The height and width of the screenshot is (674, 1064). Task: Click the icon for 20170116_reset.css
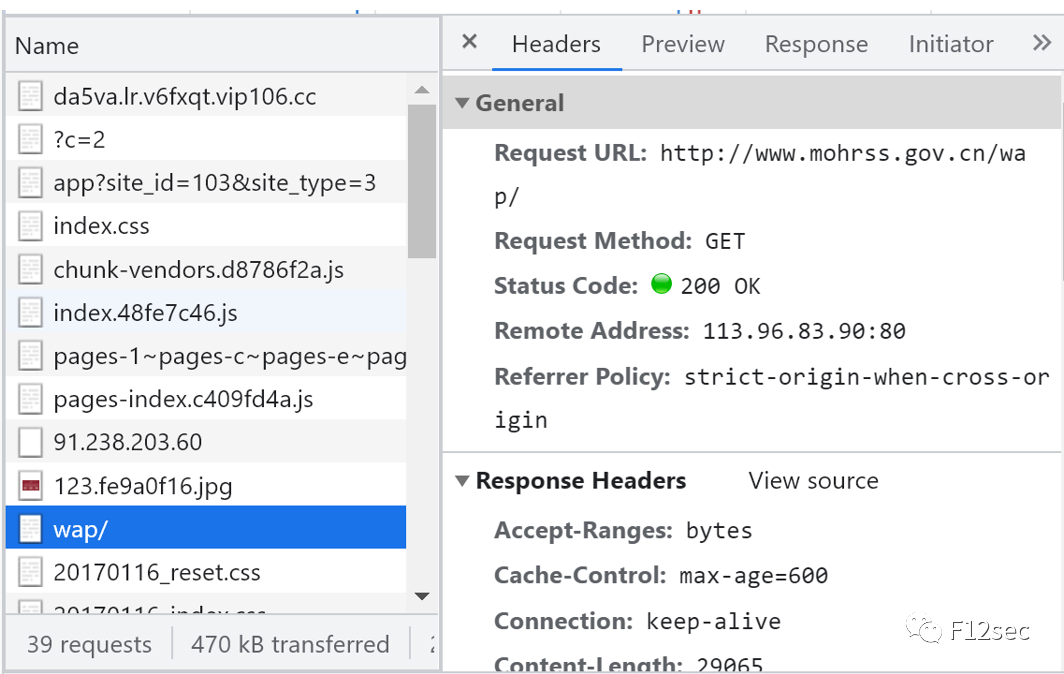[x=31, y=573]
